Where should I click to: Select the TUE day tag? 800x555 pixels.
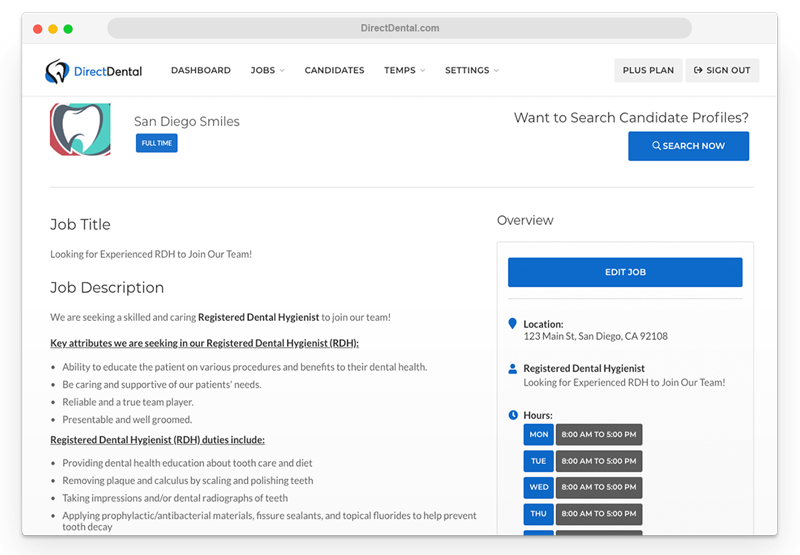tap(538, 461)
